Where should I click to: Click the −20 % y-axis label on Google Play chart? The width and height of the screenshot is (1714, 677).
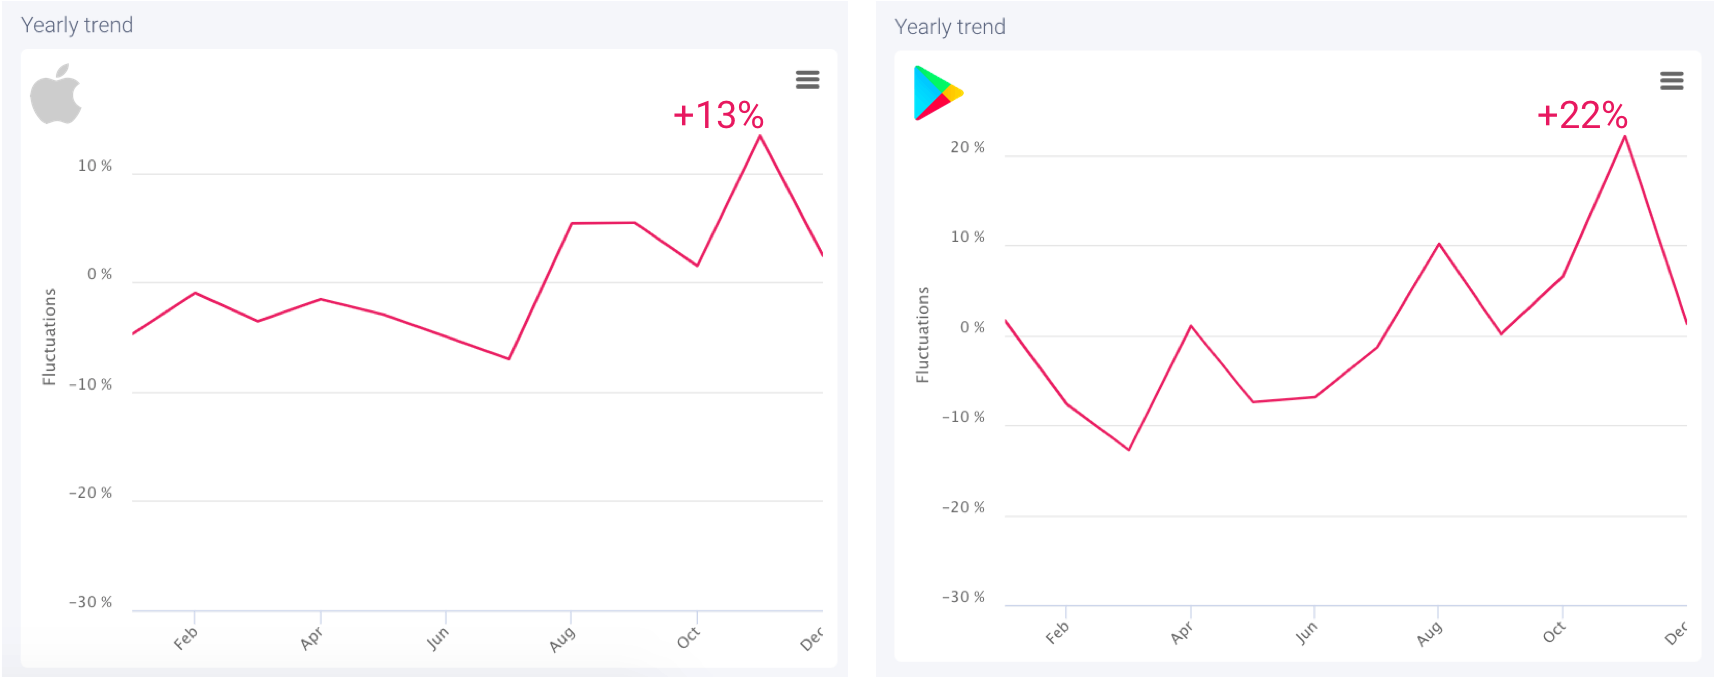coord(963,507)
